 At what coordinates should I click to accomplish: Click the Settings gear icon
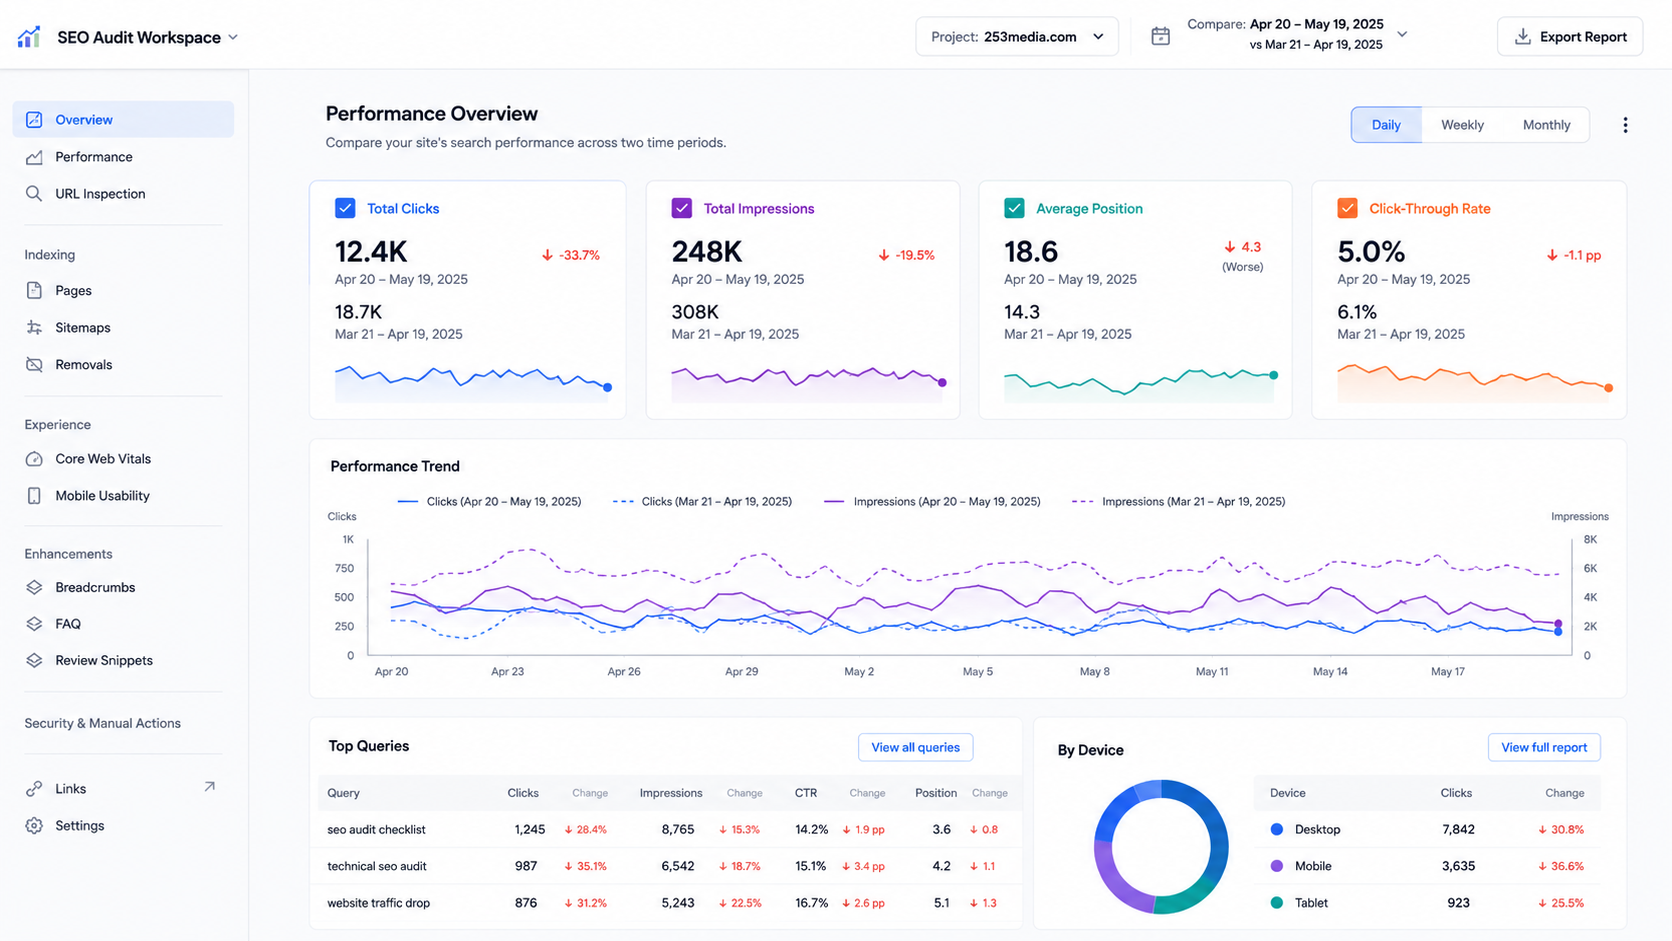pyautogui.click(x=34, y=826)
